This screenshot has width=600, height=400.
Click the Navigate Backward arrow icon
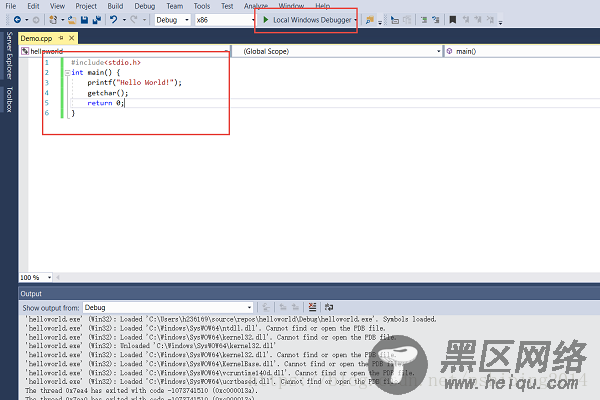click(x=17, y=20)
